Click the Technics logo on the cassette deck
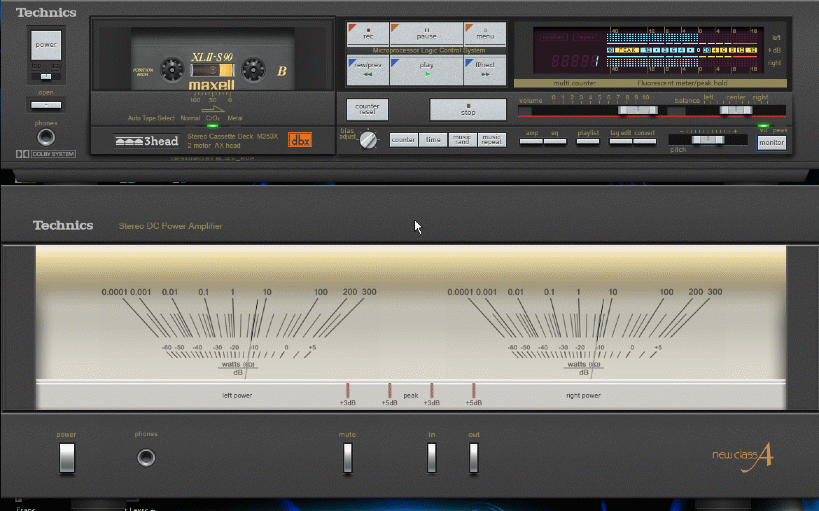This screenshot has height=511, width=819. click(46, 12)
